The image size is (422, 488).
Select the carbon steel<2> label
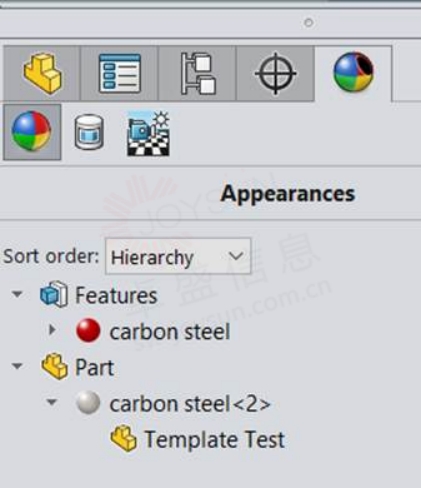coord(190,404)
